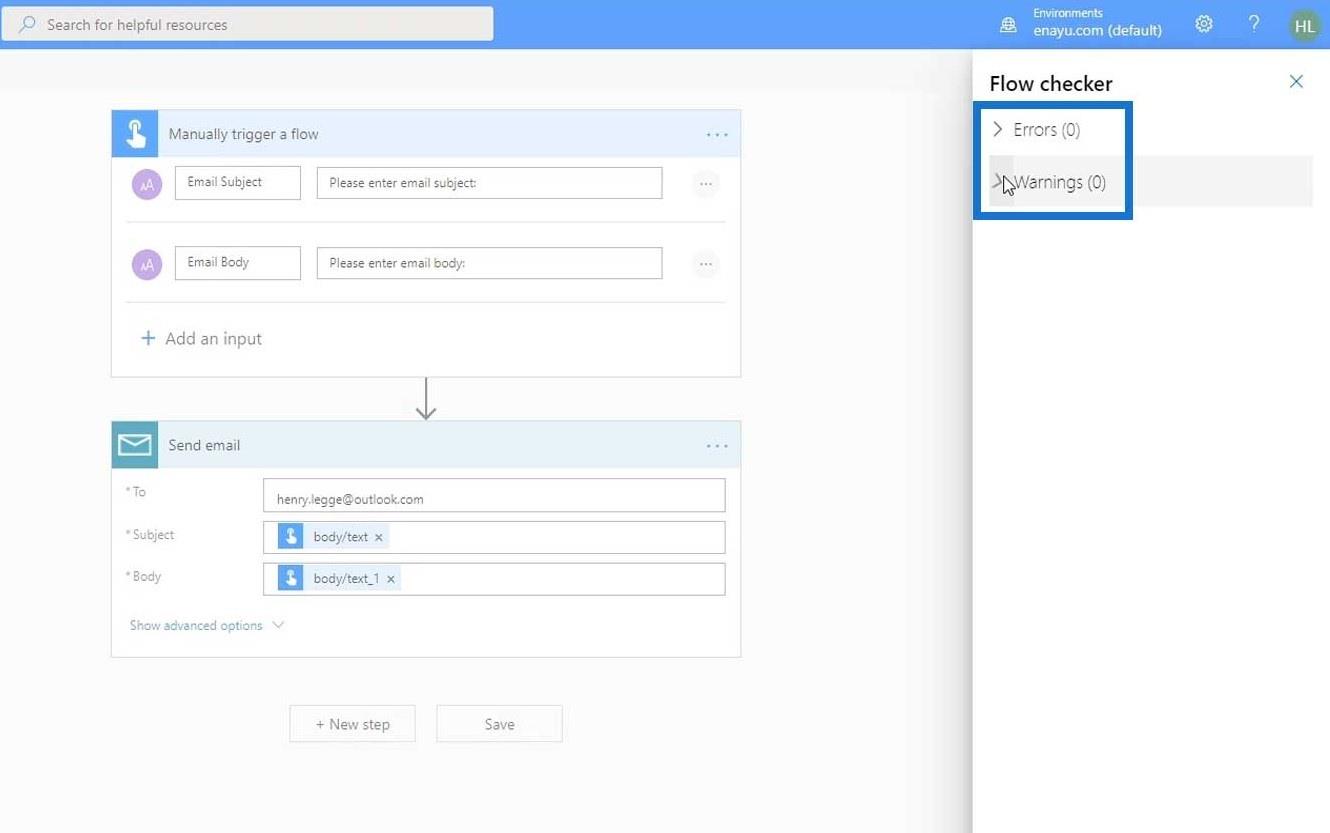
Task: Edit the Please enter email subject field
Action: point(489,183)
